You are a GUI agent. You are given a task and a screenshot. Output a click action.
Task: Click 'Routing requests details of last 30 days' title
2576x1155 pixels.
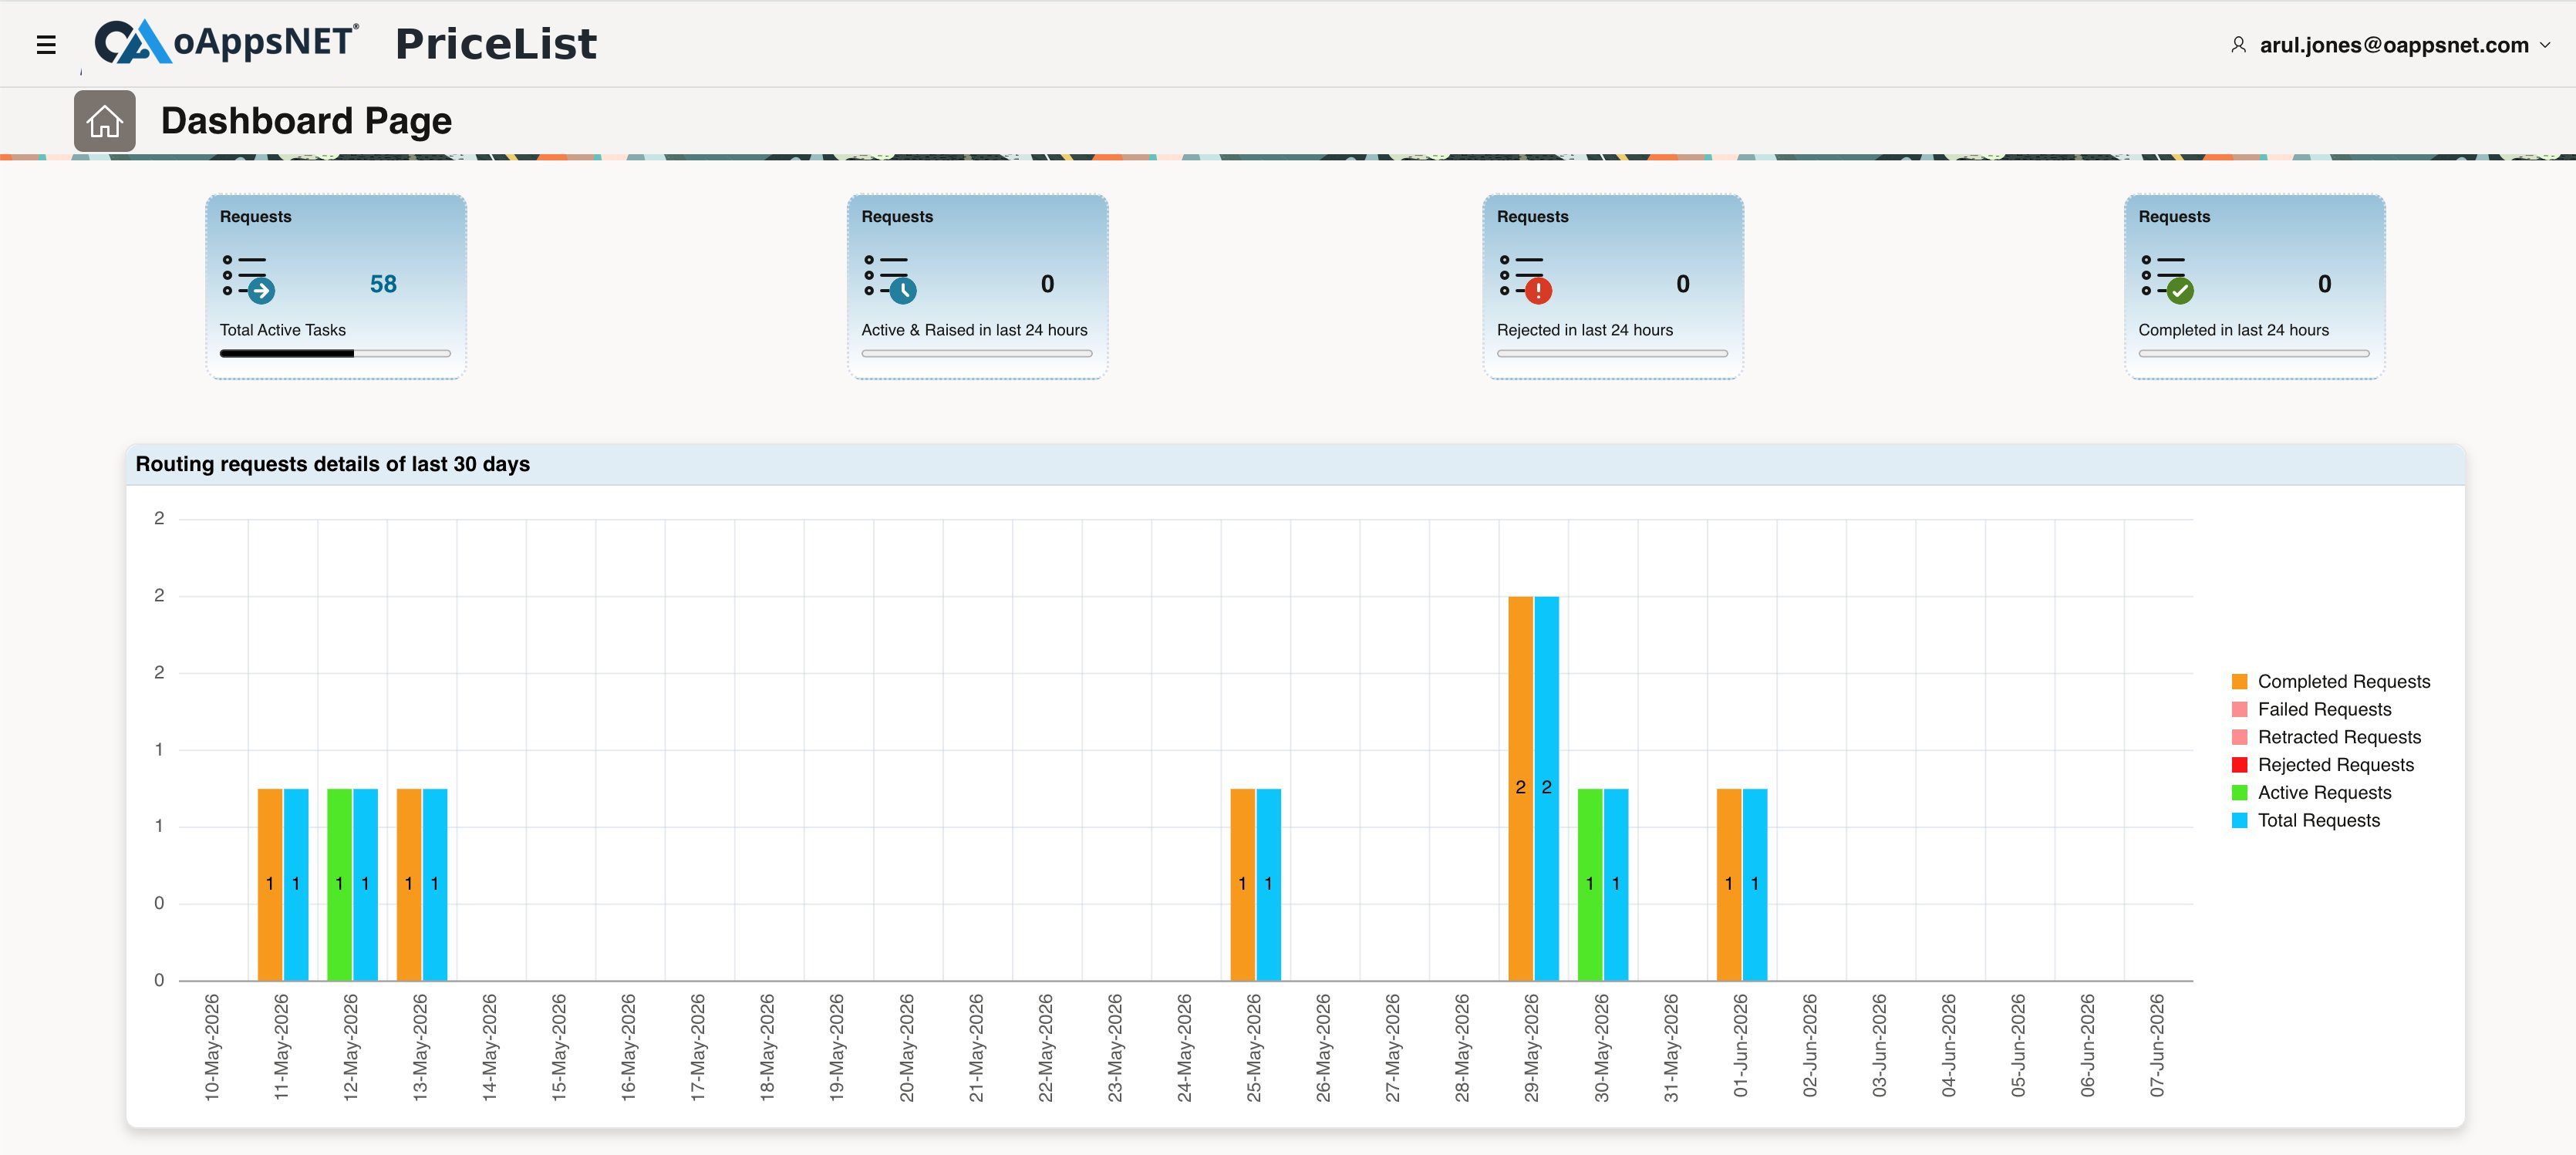(x=333, y=464)
